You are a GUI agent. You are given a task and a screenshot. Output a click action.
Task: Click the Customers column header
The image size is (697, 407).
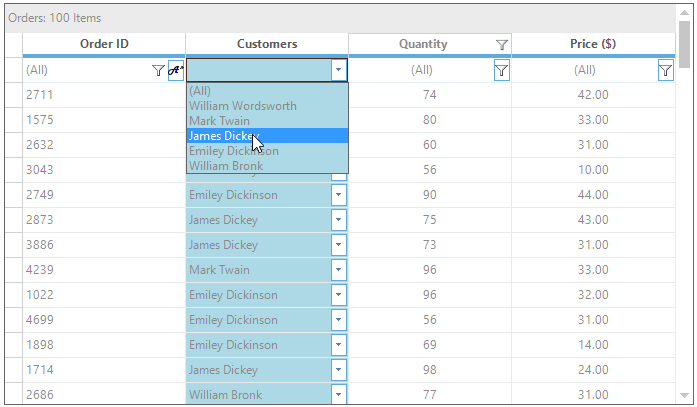(267, 44)
